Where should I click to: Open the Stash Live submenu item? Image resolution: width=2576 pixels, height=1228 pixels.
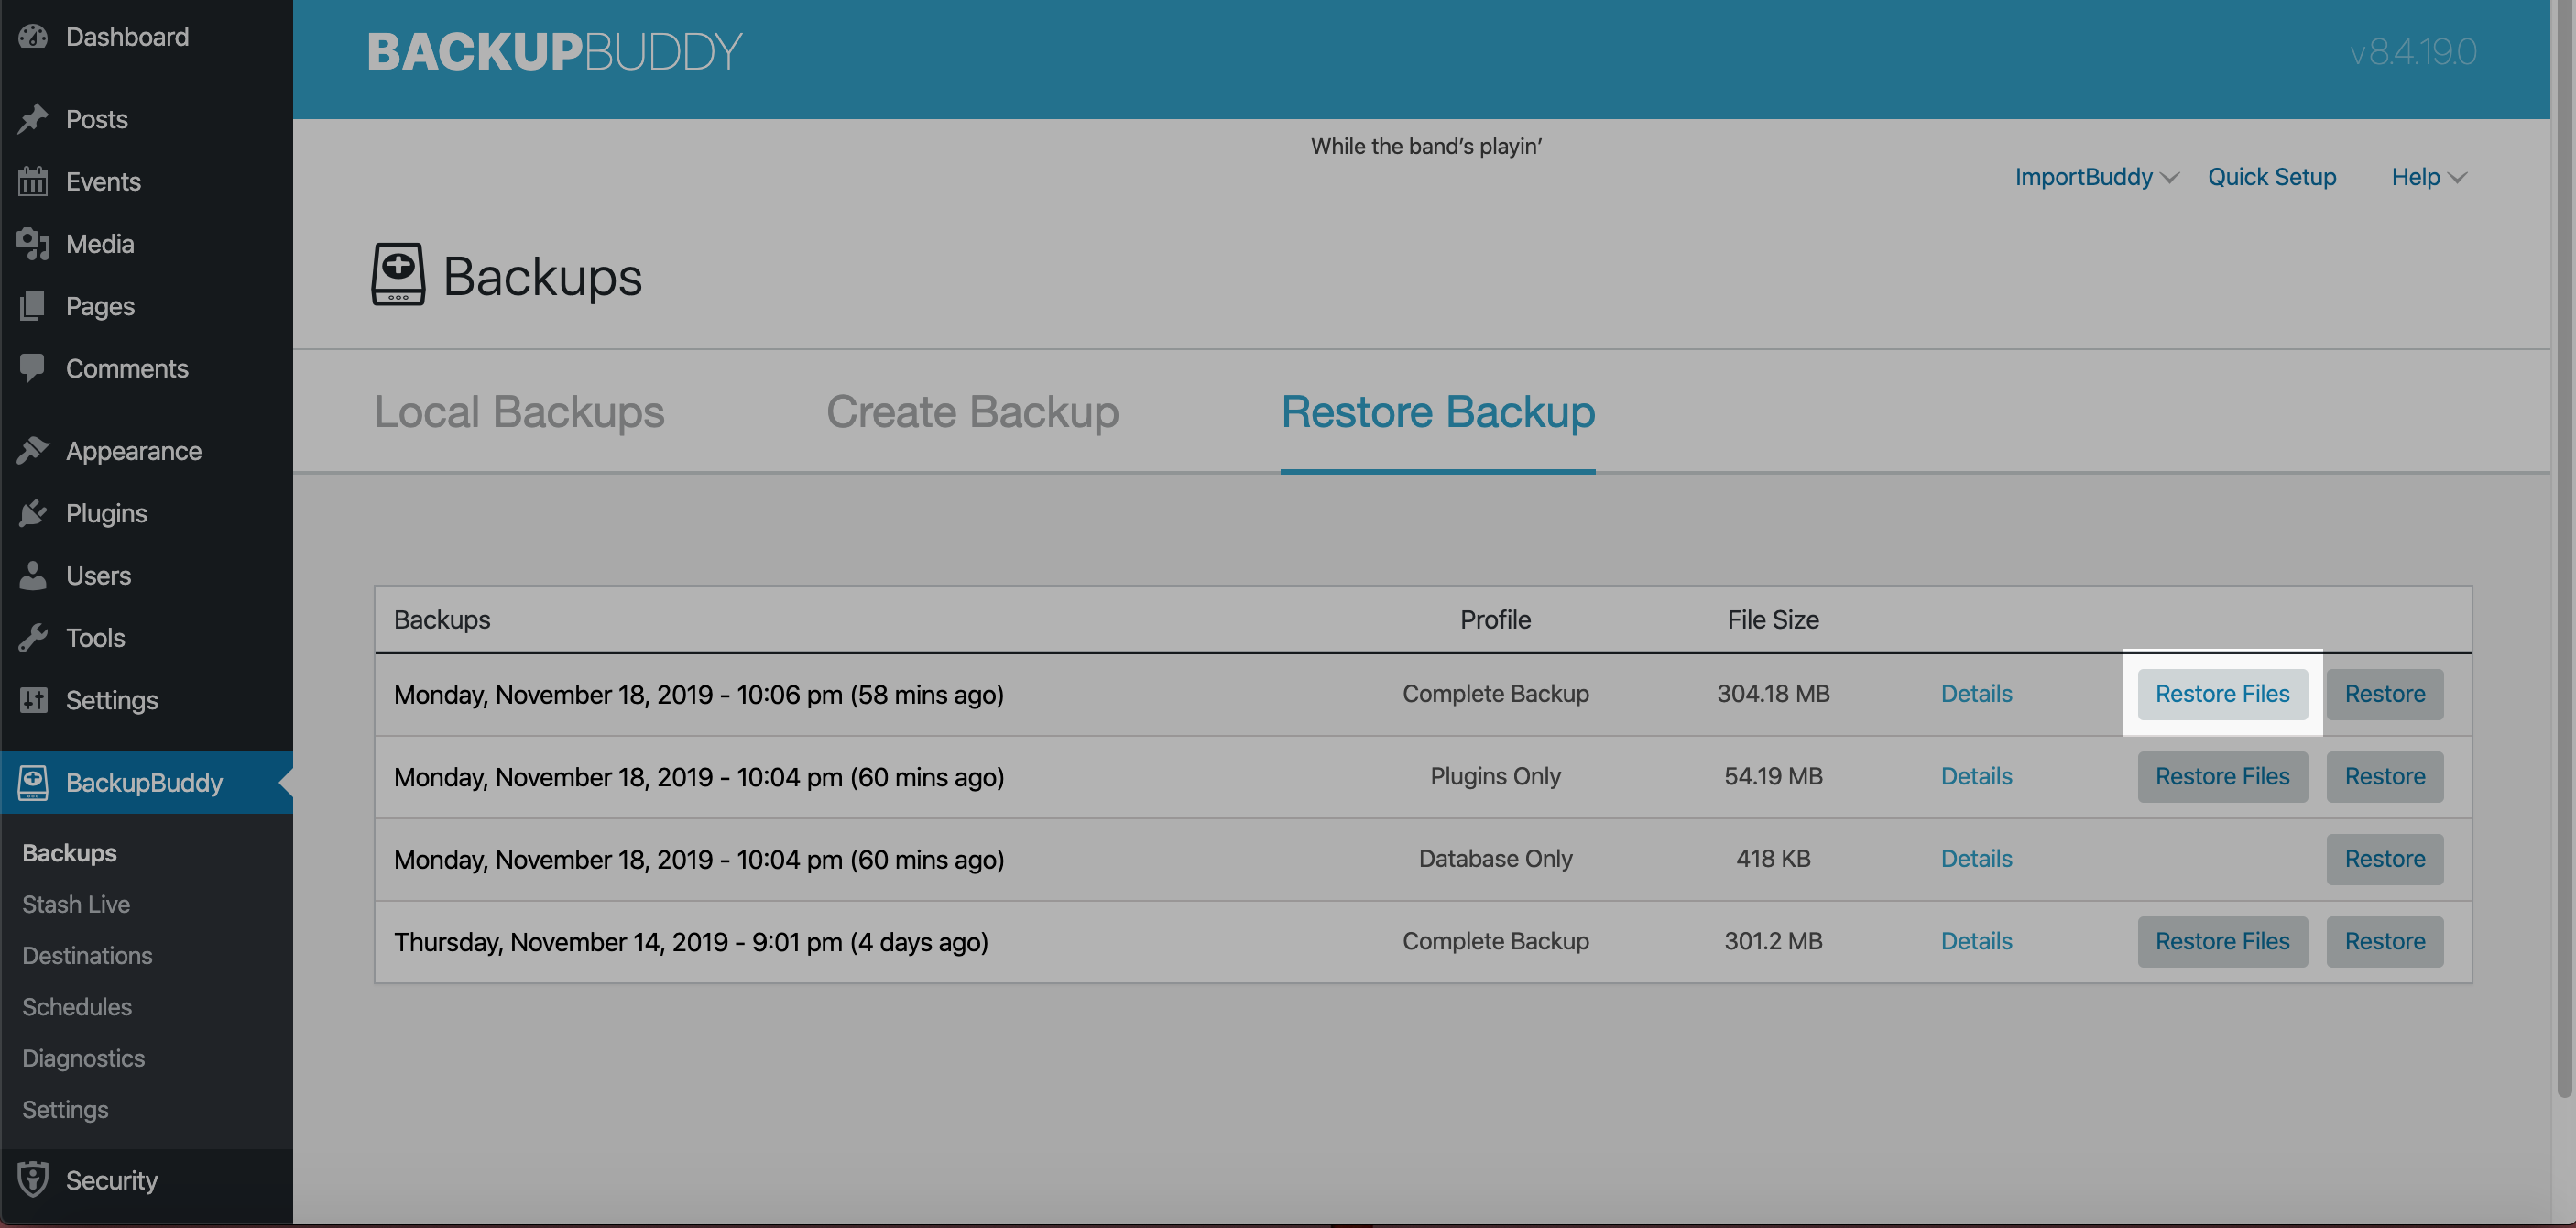point(76,904)
